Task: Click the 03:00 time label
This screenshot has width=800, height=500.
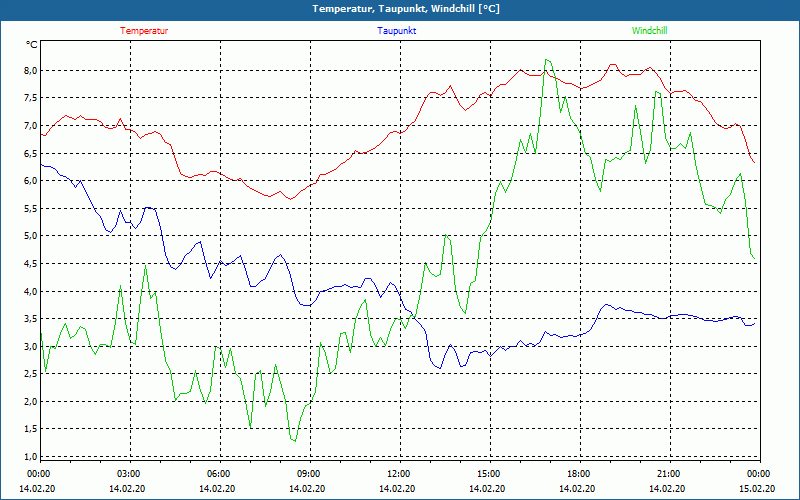Action: (x=128, y=474)
